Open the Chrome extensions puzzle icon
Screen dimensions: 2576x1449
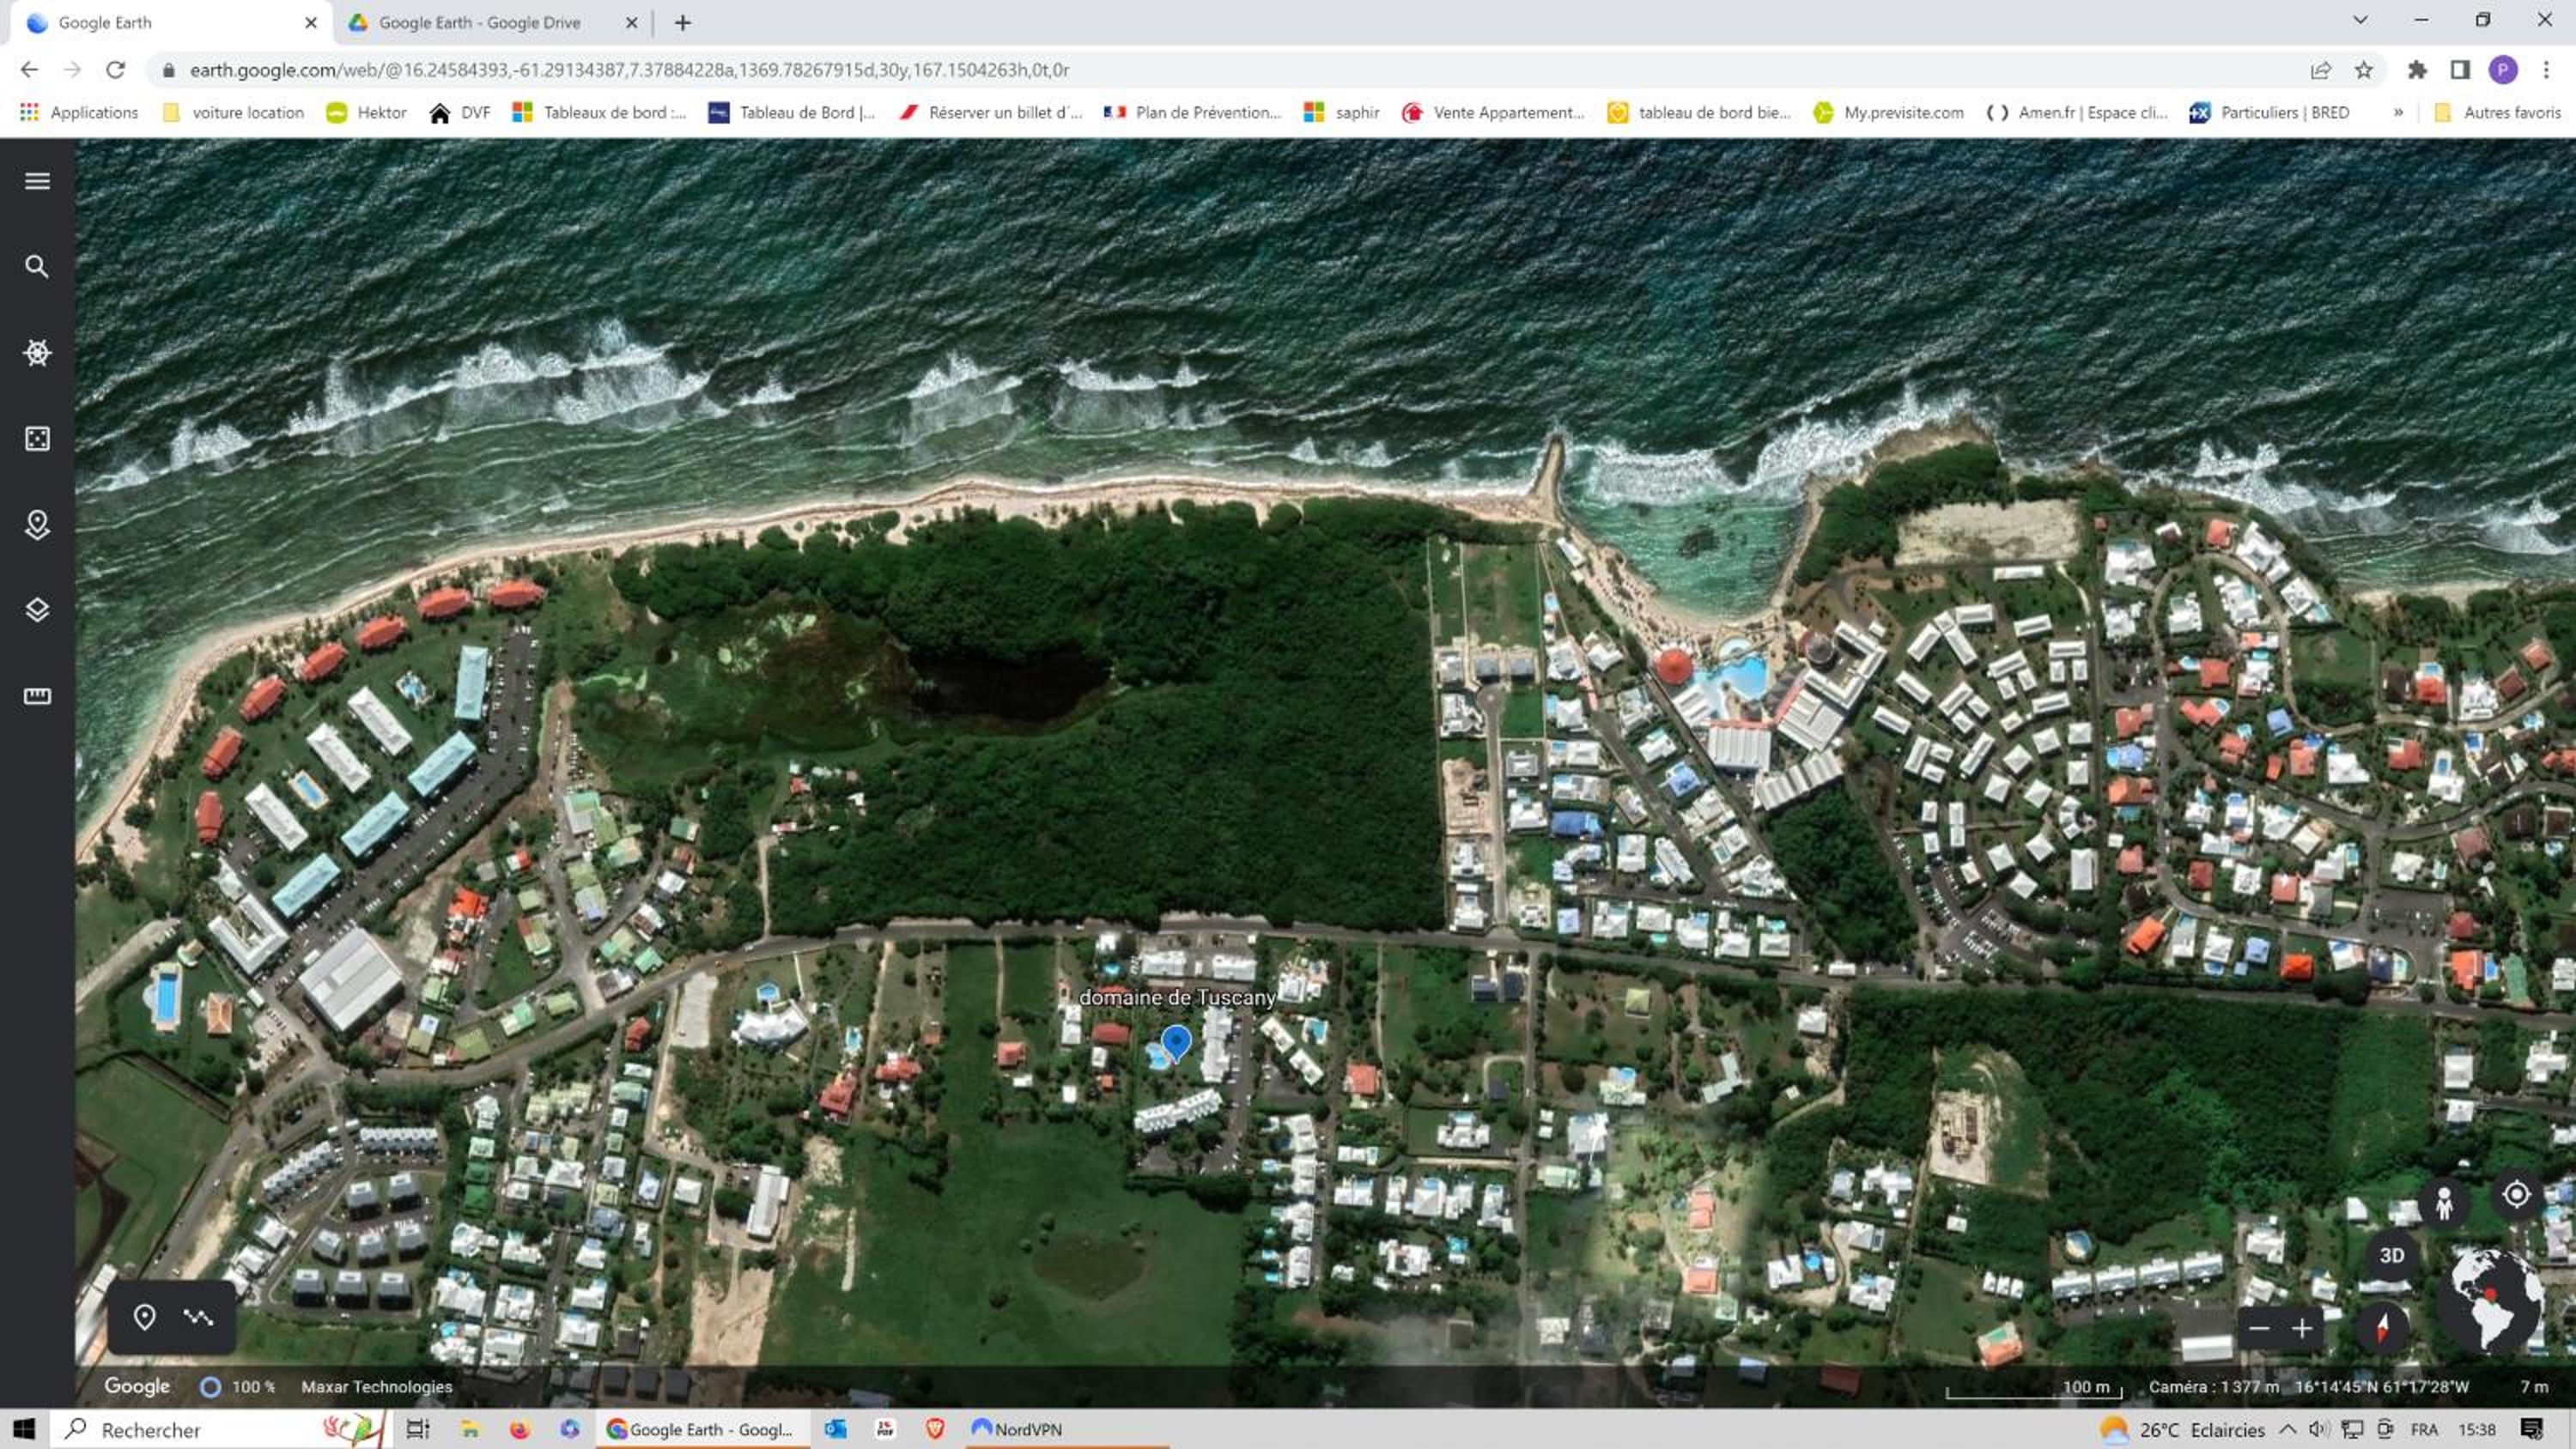pos(2417,69)
